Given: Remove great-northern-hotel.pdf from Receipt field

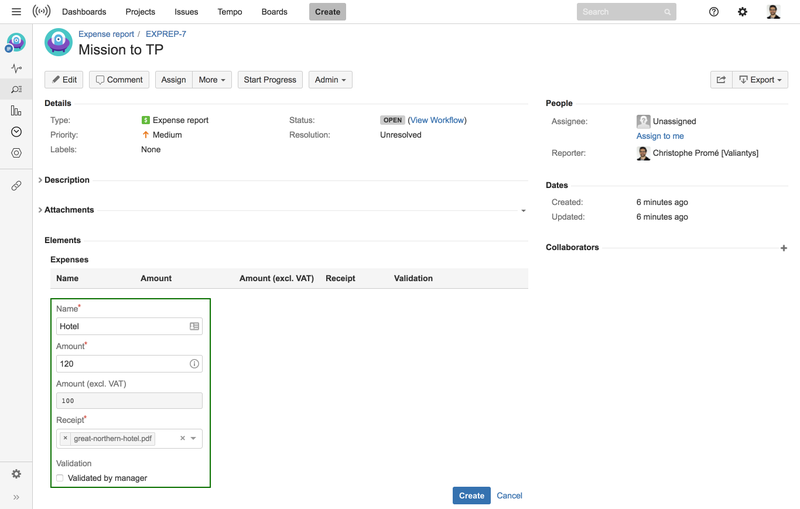Looking at the screenshot, I should 66,438.
